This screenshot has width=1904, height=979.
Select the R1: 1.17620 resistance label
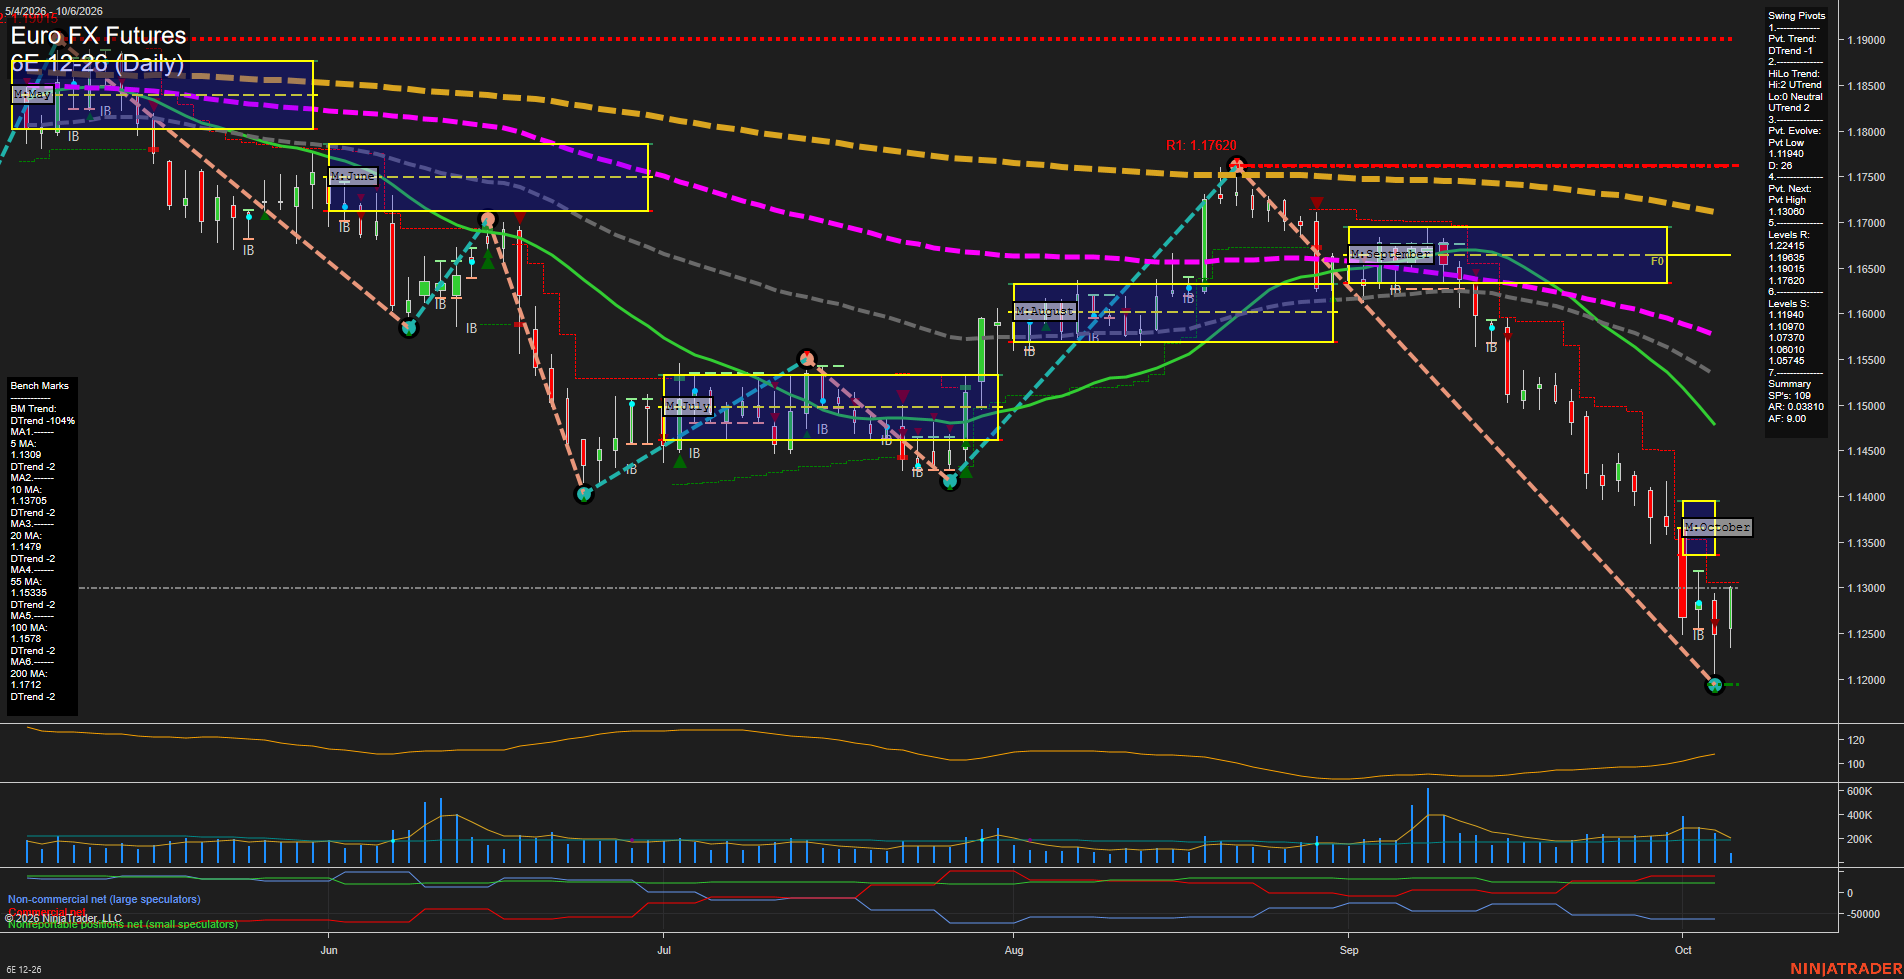click(1201, 146)
